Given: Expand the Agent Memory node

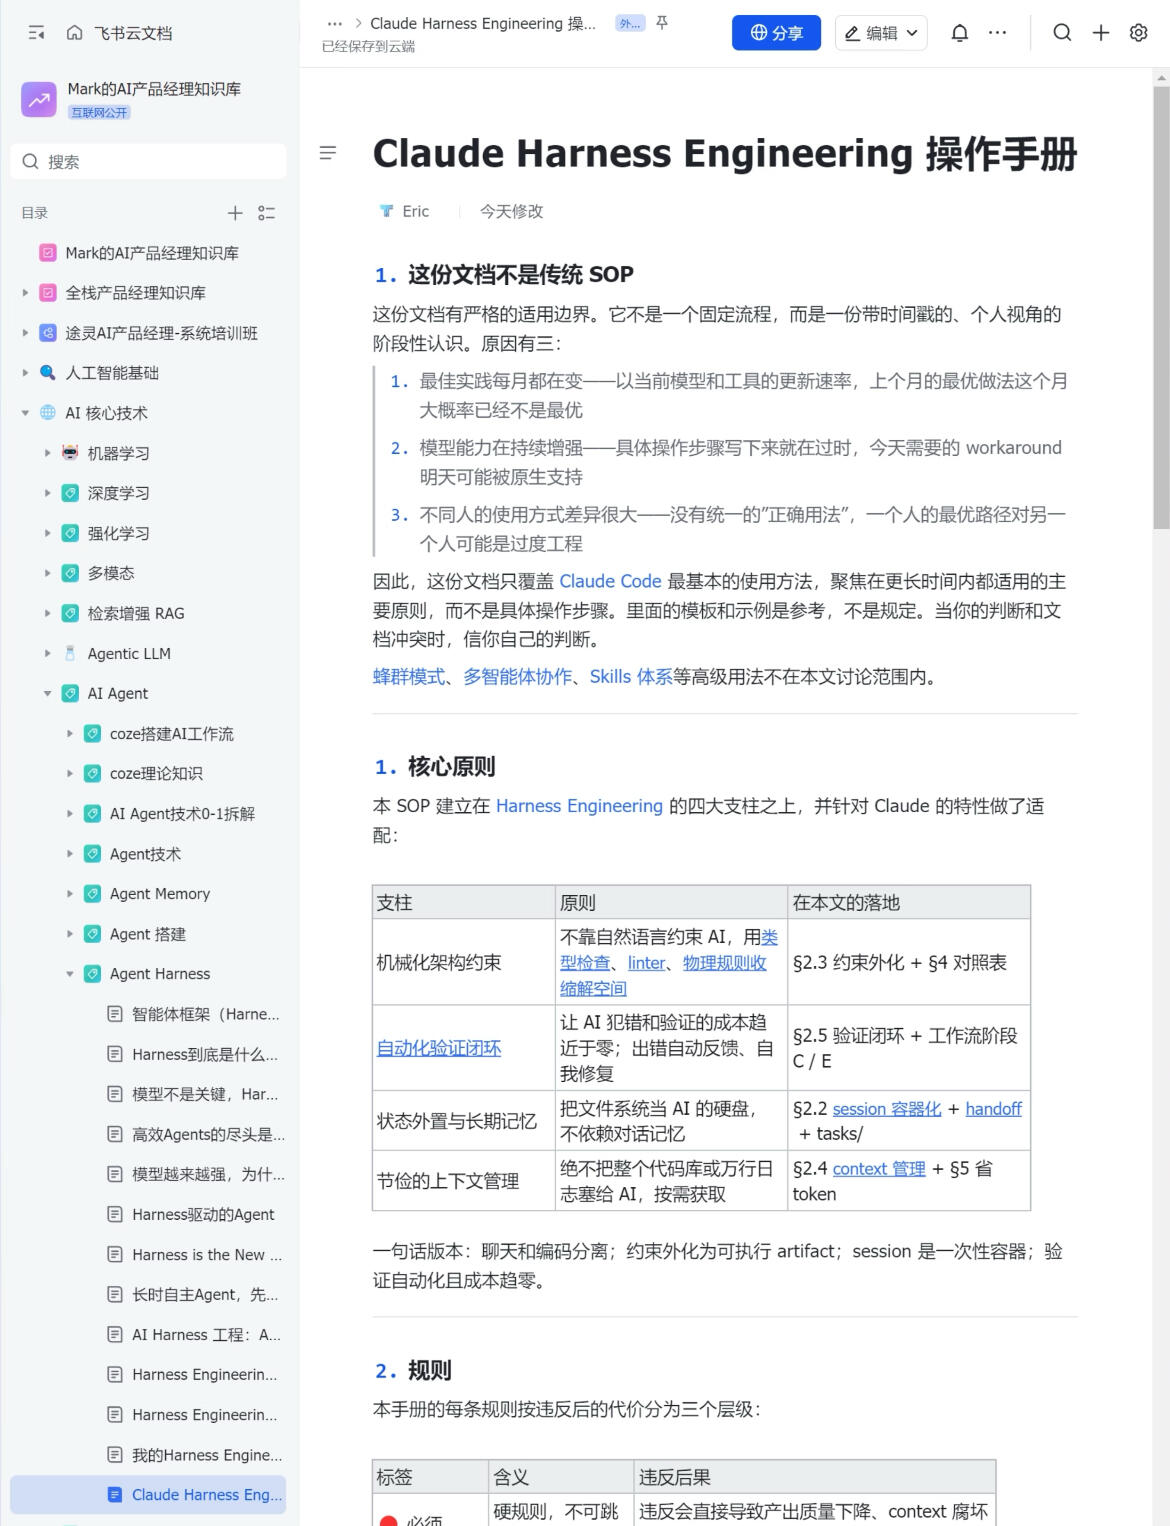Looking at the screenshot, I should click(69, 894).
